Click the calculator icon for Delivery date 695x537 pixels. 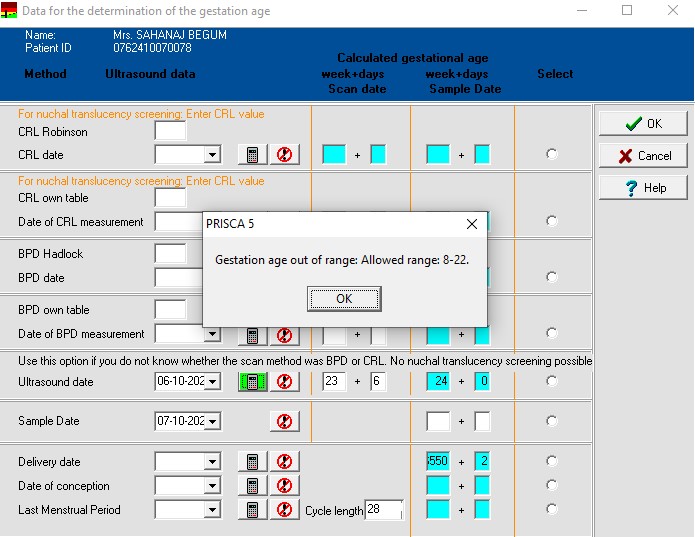(252, 462)
